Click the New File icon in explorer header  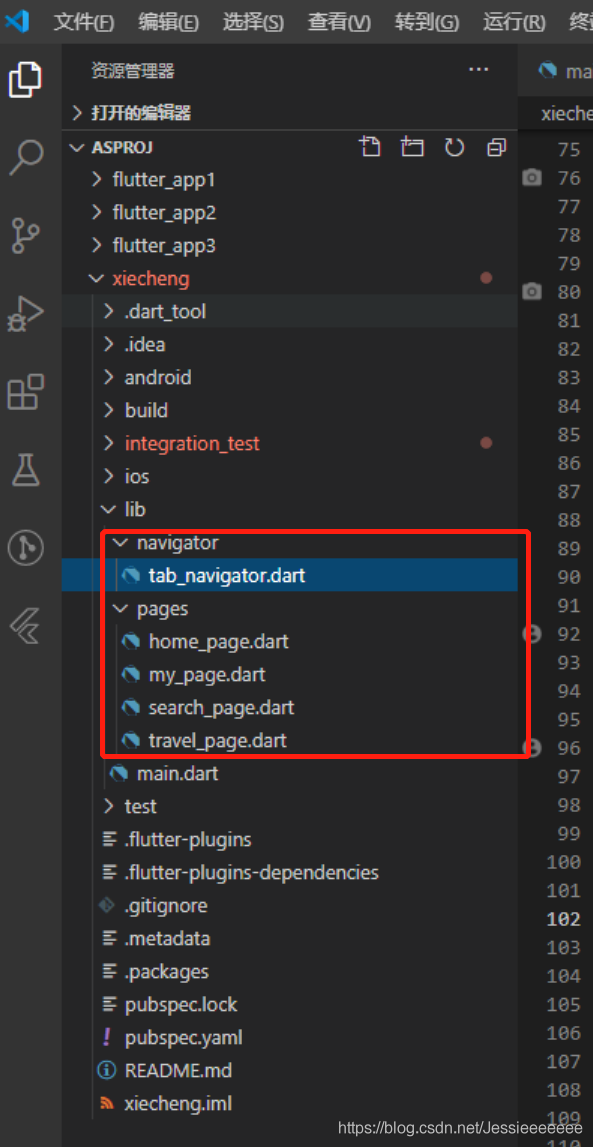click(x=370, y=147)
